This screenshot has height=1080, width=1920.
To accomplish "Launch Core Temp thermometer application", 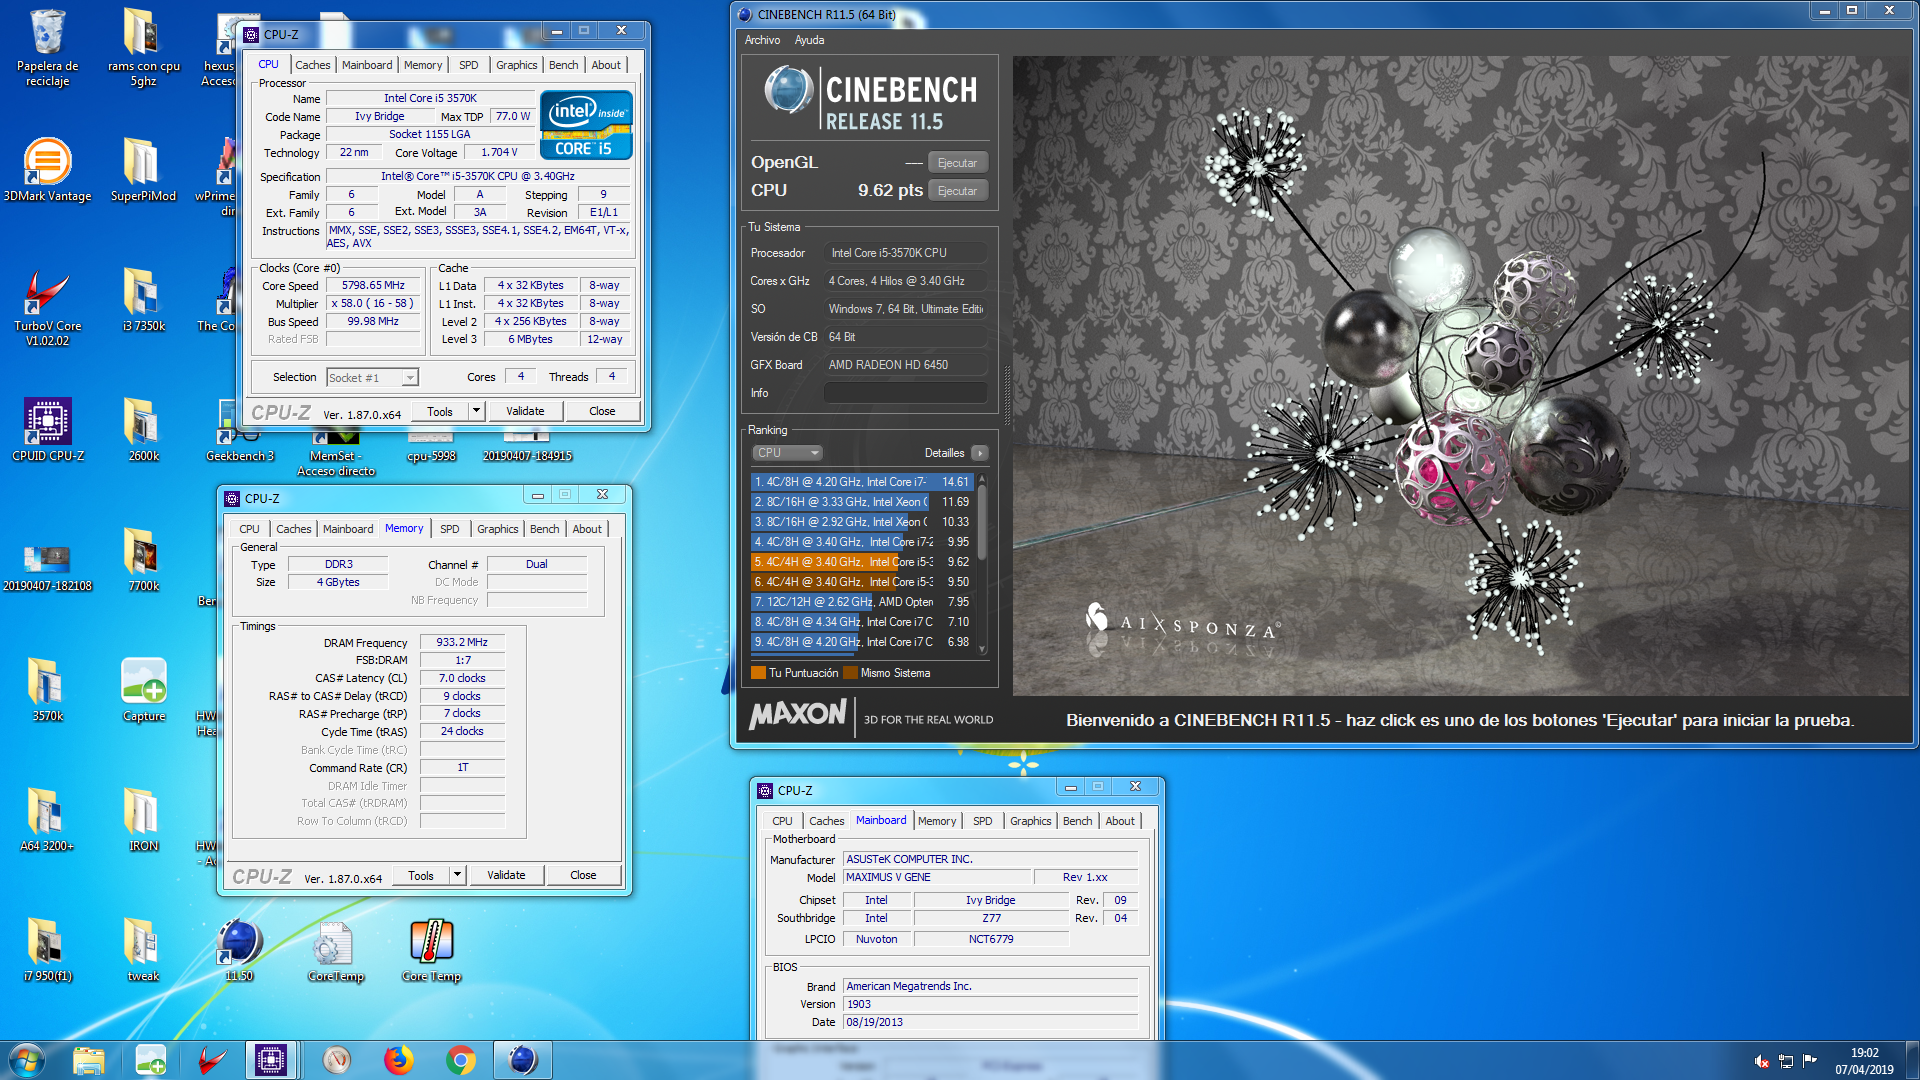I will pyautogui.click(x=431, y=950).
